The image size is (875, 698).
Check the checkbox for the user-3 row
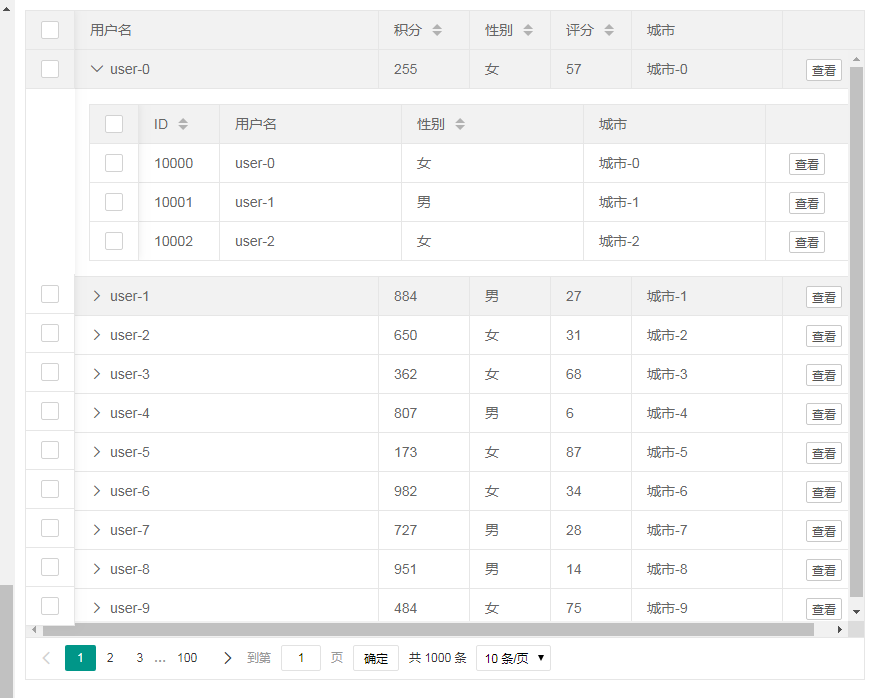49,373
